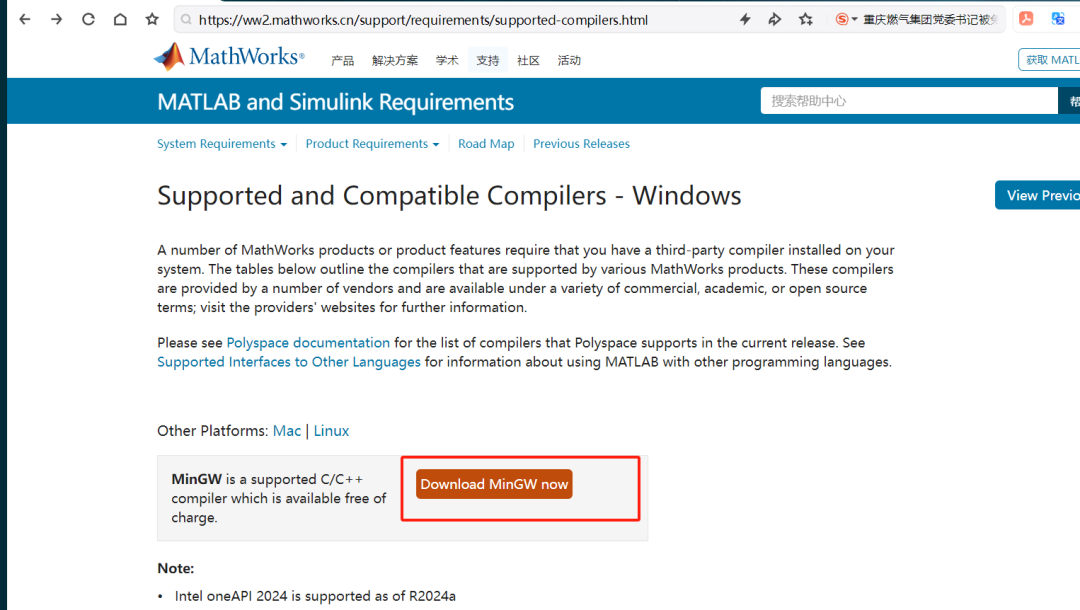Click the View Previous button
The width and height of the screenshot is (1080, 610).
1037,196
